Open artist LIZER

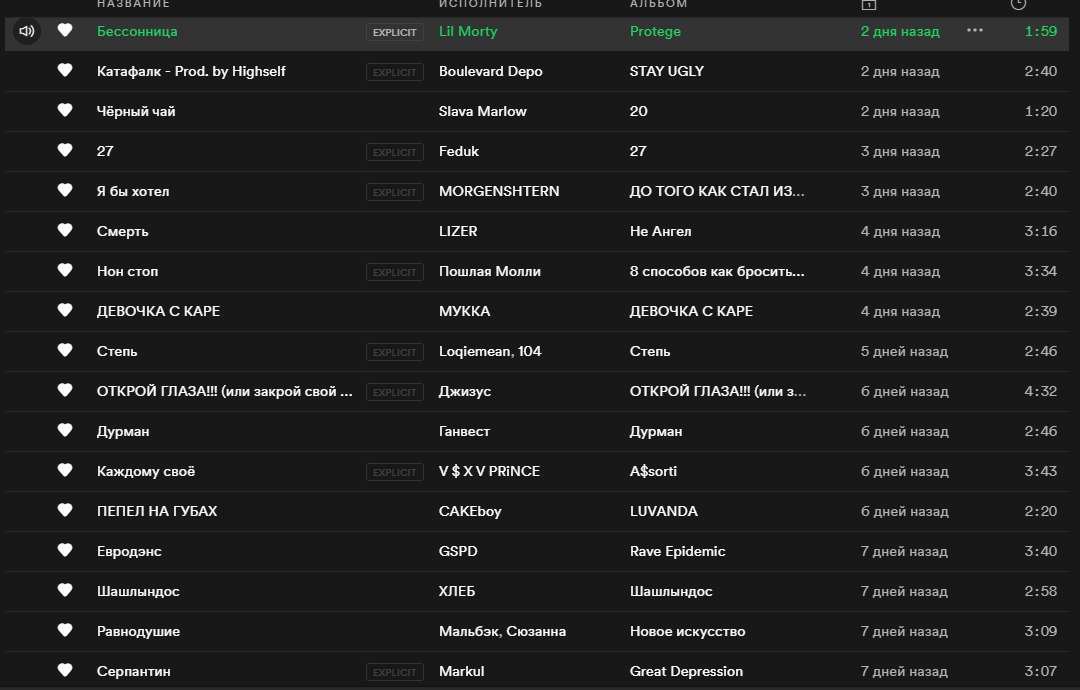[458, 231]
